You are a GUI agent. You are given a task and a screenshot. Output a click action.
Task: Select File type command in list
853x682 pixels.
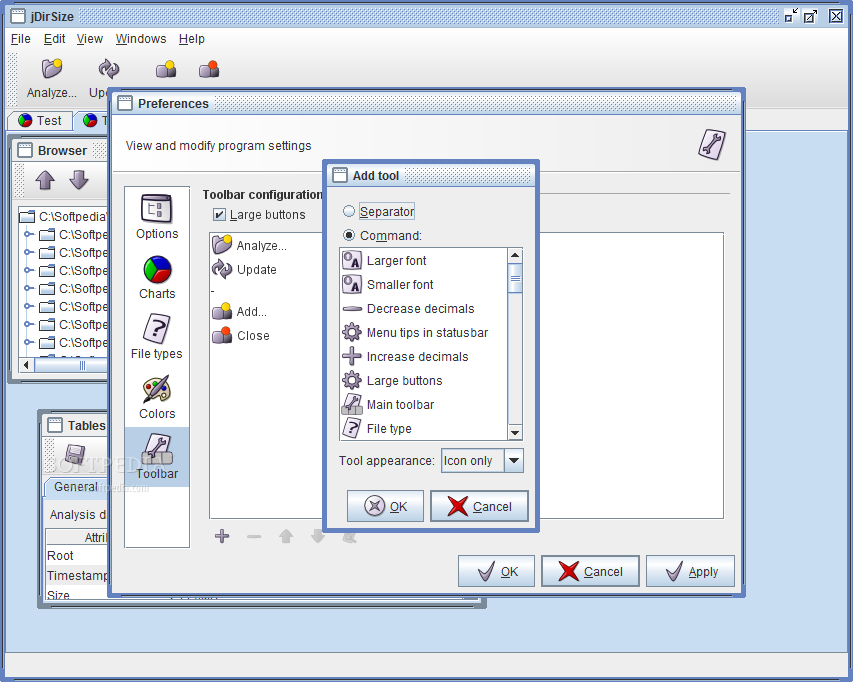(x=423, y=428)
